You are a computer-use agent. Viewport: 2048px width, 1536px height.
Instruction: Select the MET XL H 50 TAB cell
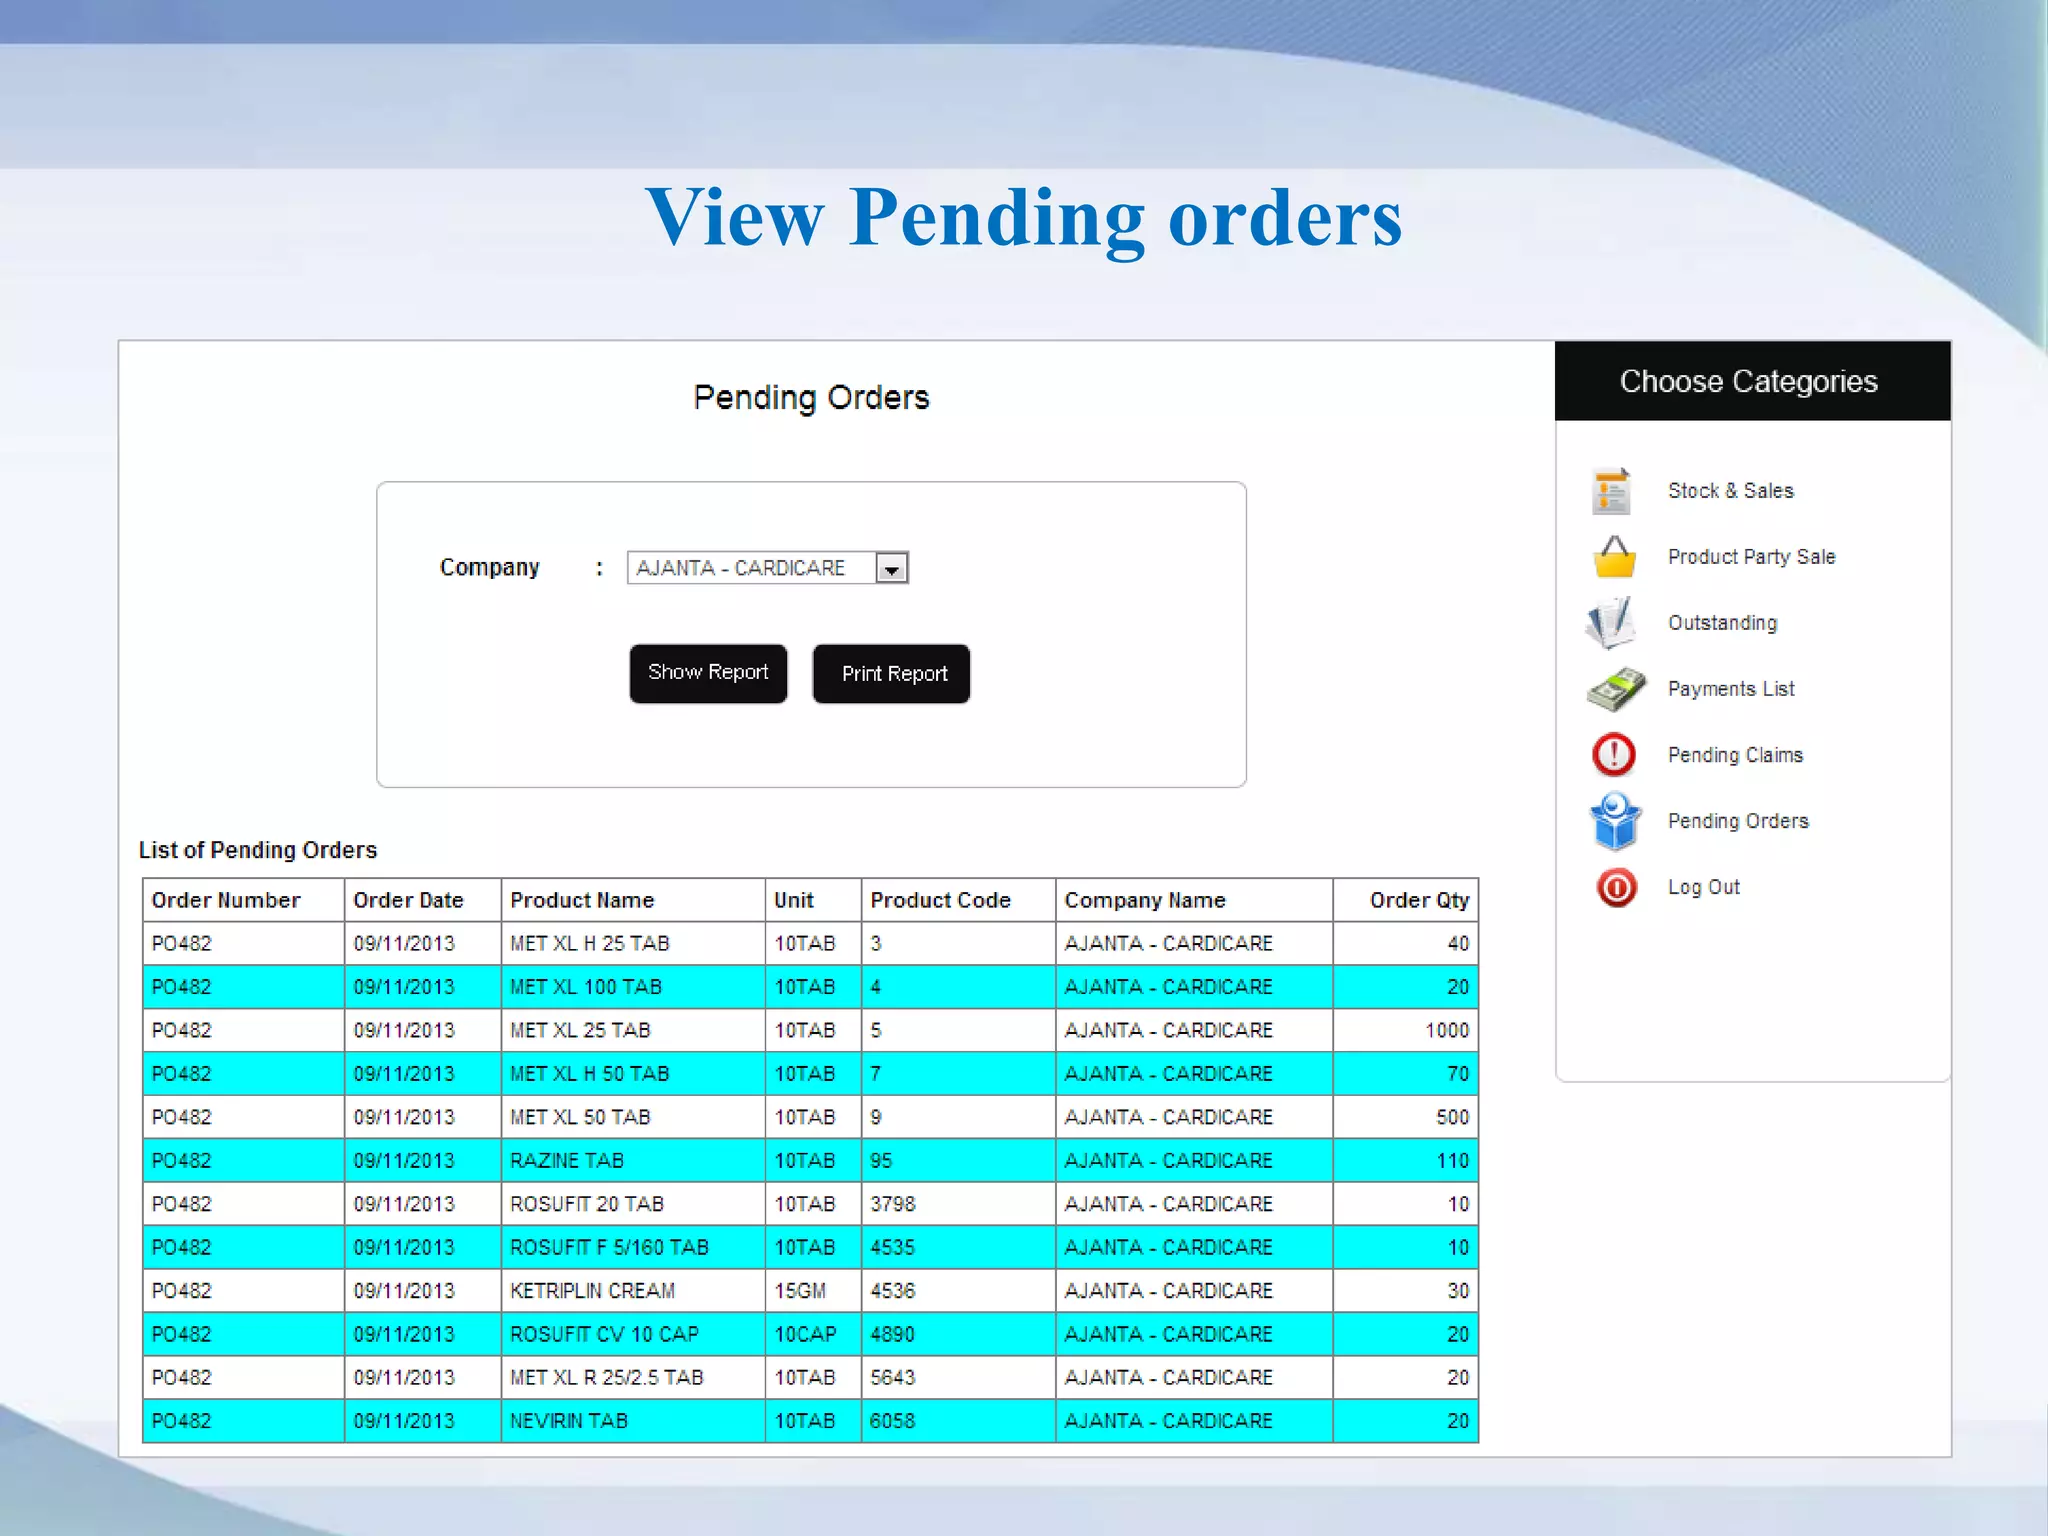pos(633,1074)
